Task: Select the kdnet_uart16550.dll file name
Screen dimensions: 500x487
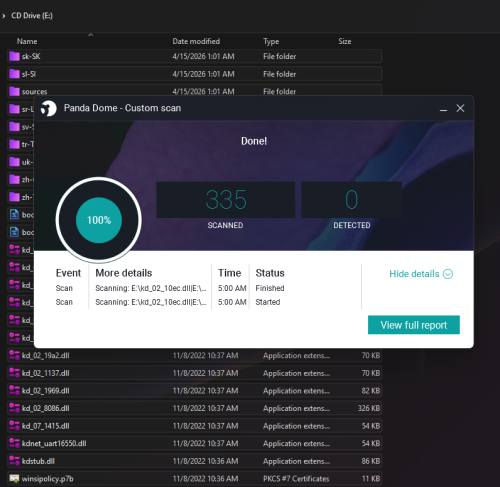Action: (54, 444)
